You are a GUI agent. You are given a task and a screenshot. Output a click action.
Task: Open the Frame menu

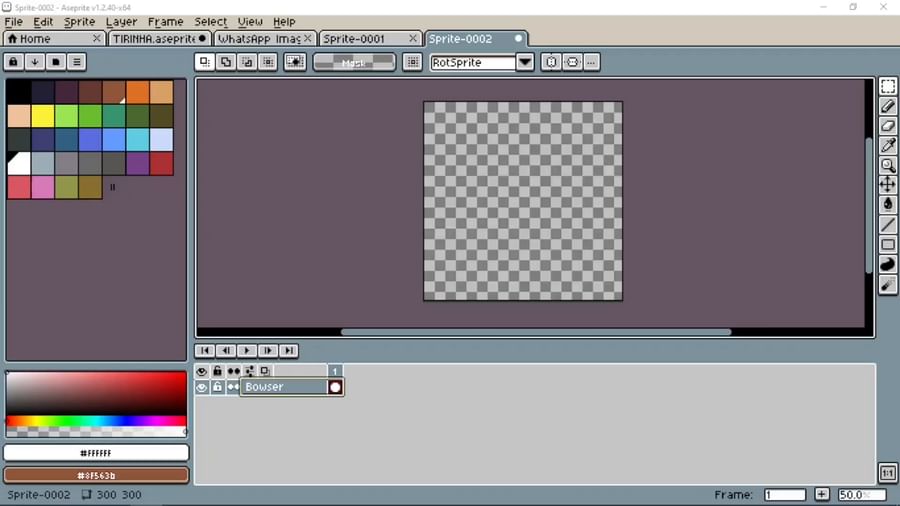(x=165, y=22)
